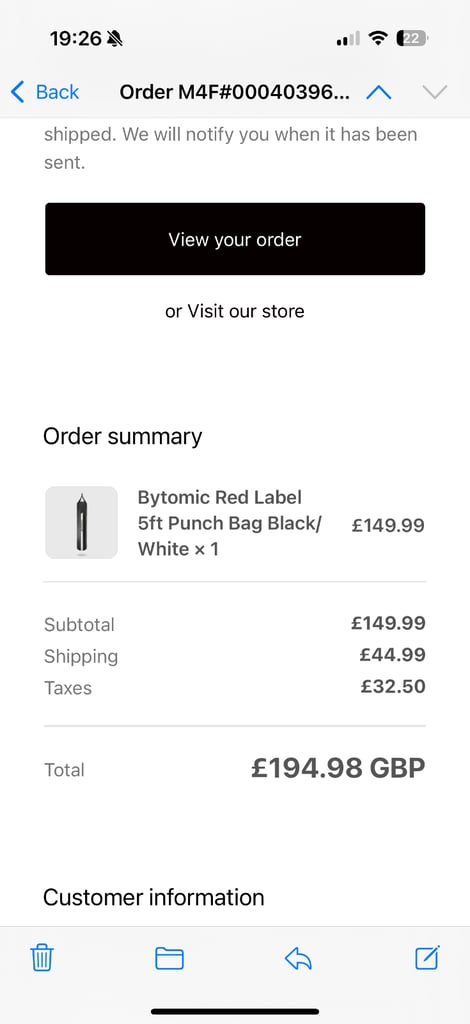The width and height of the screenshot is (470, 1024).
Task: Tap the silent mode bell icon
Action: pos(115,39)
